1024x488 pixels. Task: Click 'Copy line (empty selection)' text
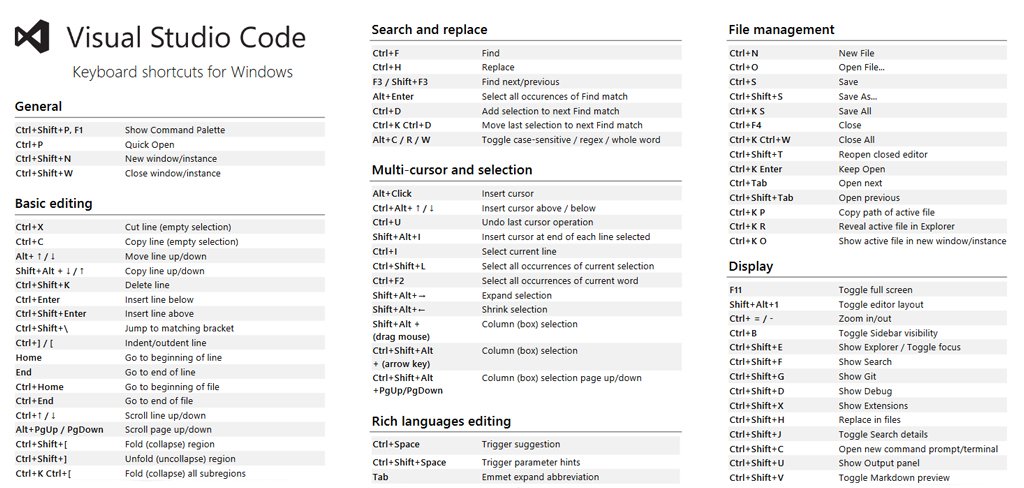coord(182,242)
